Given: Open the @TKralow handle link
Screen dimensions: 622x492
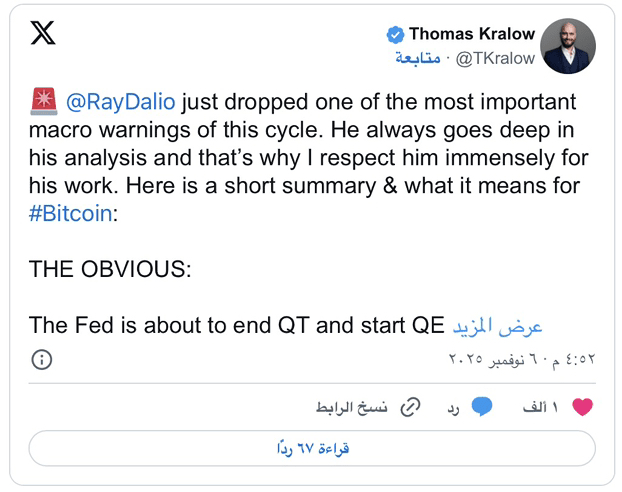Looking at the screenshot, I should click(x=495, y=59).
